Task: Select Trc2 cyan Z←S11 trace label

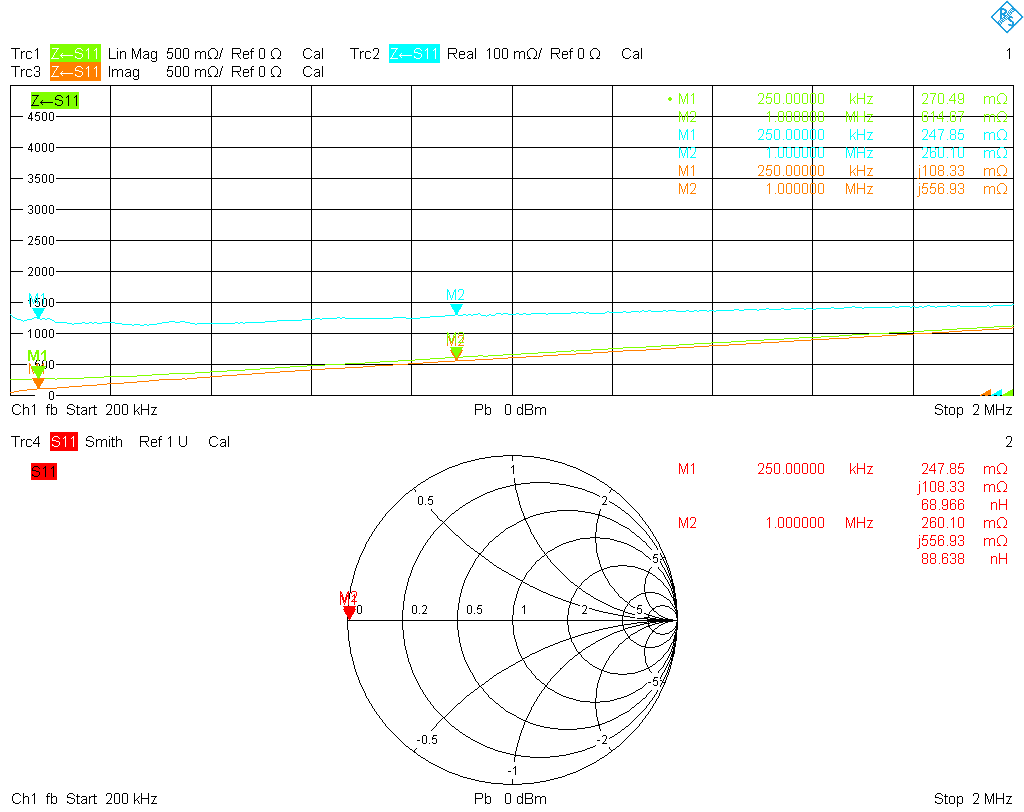Action: (414, 54)
